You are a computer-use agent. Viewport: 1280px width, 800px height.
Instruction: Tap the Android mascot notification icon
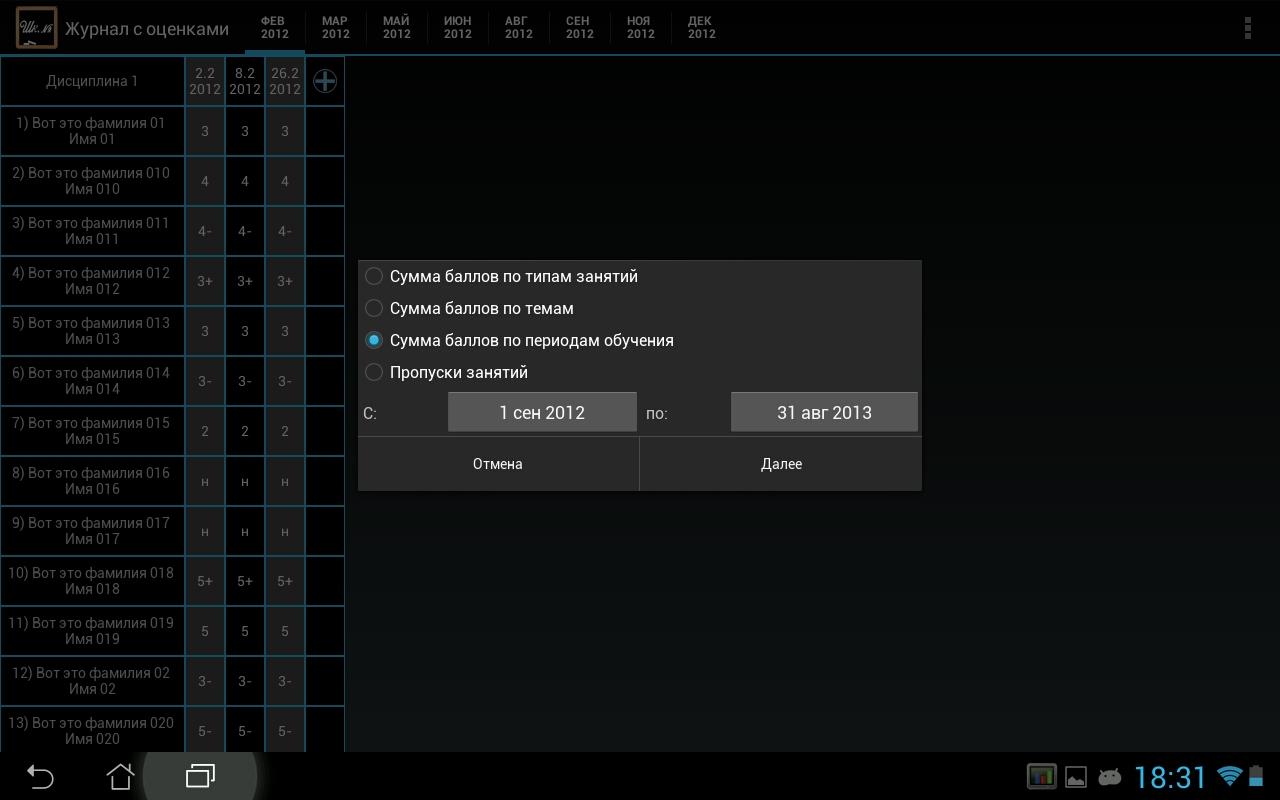click(x=1110, y=776)
